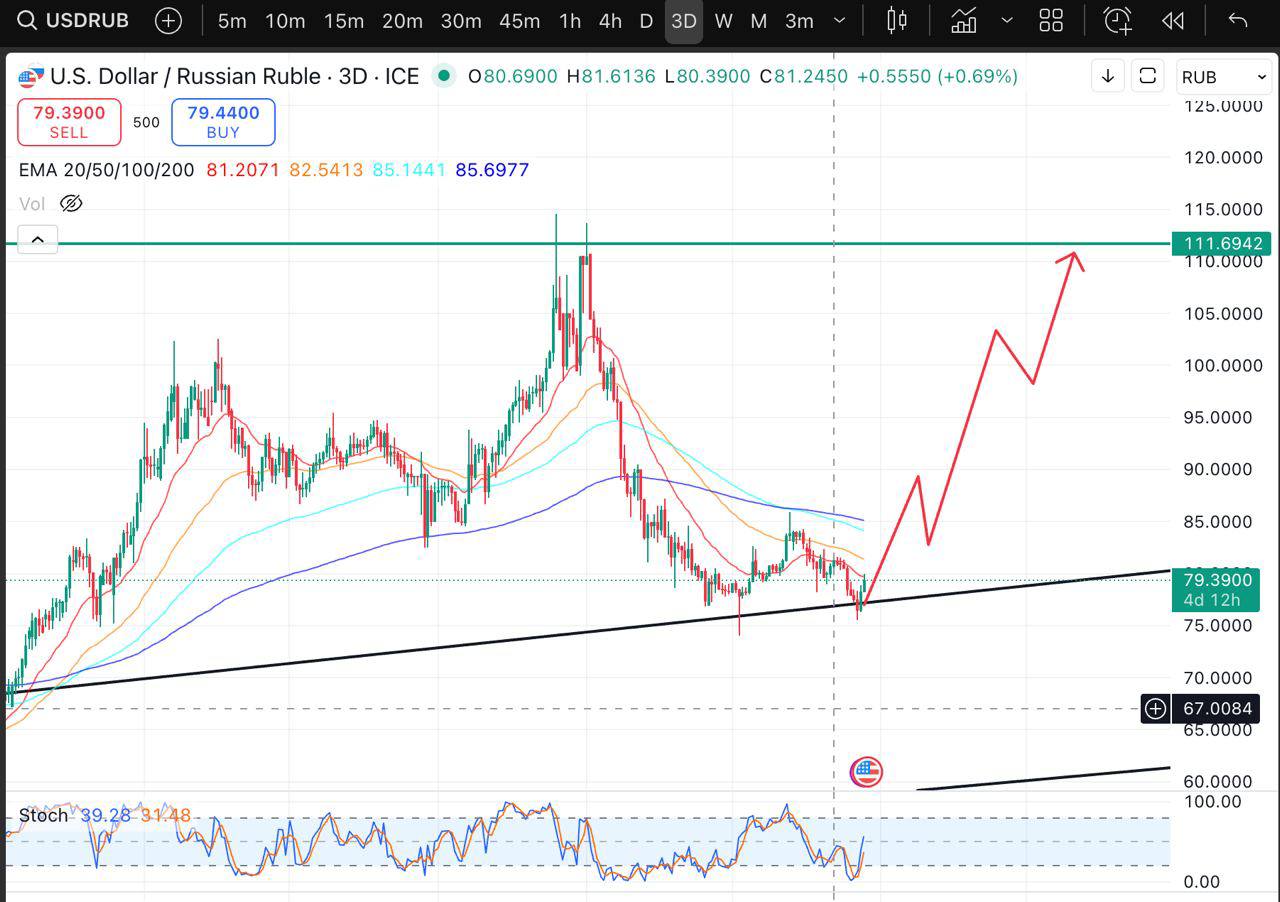Start bar replay mode

[1173, 21]
